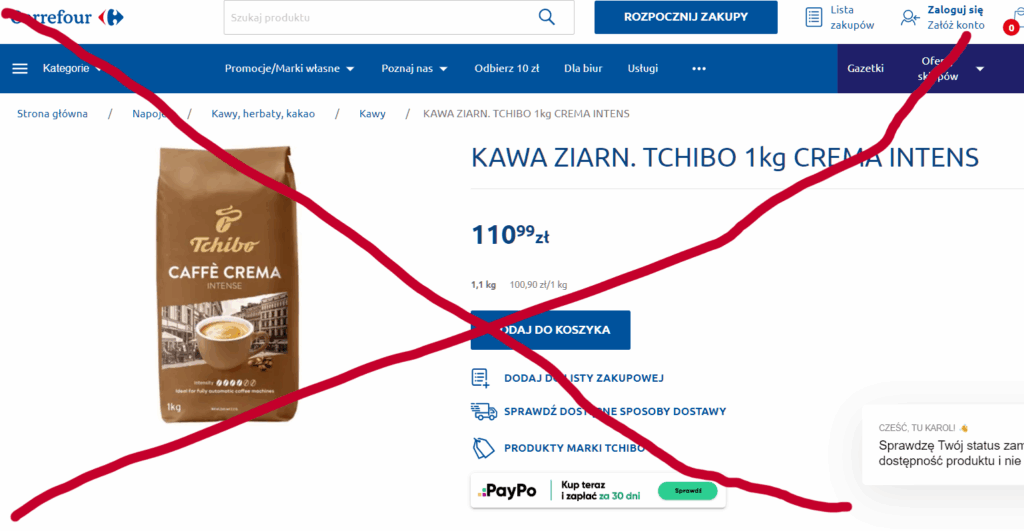Expand the Oferta sklepów dropdown arrow
Viewport: 1024px width, 531px height.
[980, 69]
